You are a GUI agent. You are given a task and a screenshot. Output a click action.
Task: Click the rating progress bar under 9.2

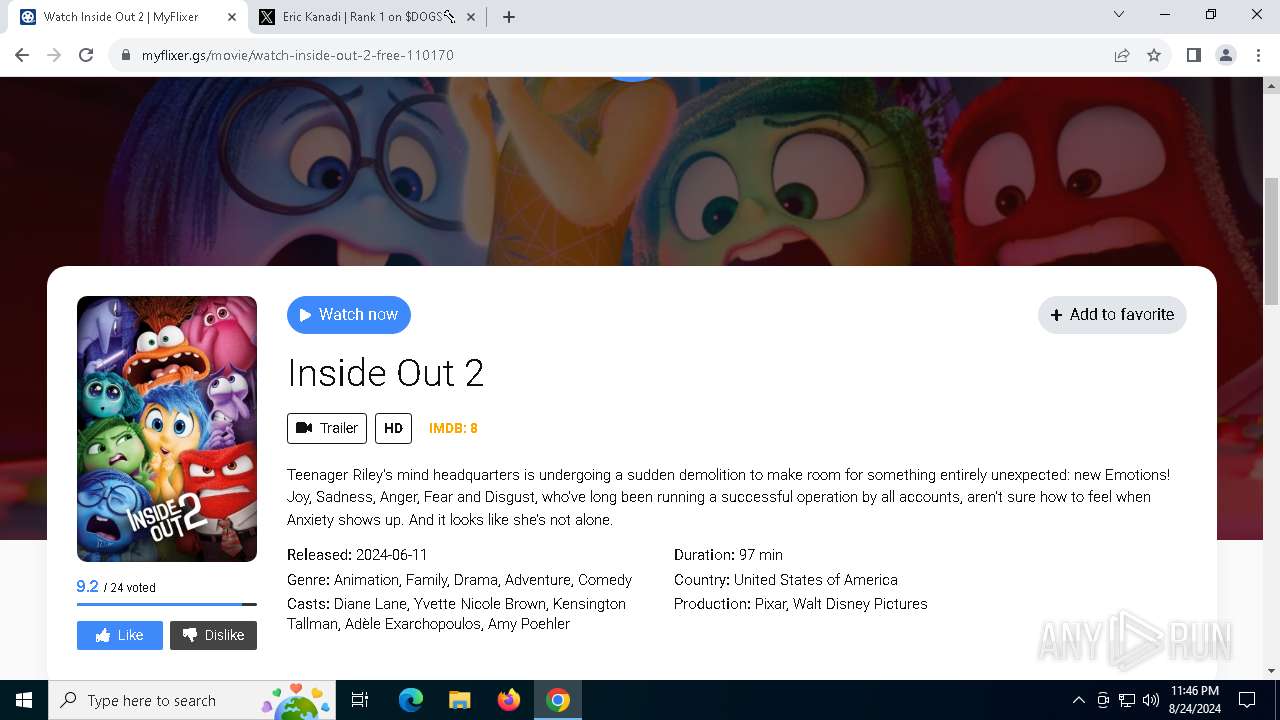point(167,604)
